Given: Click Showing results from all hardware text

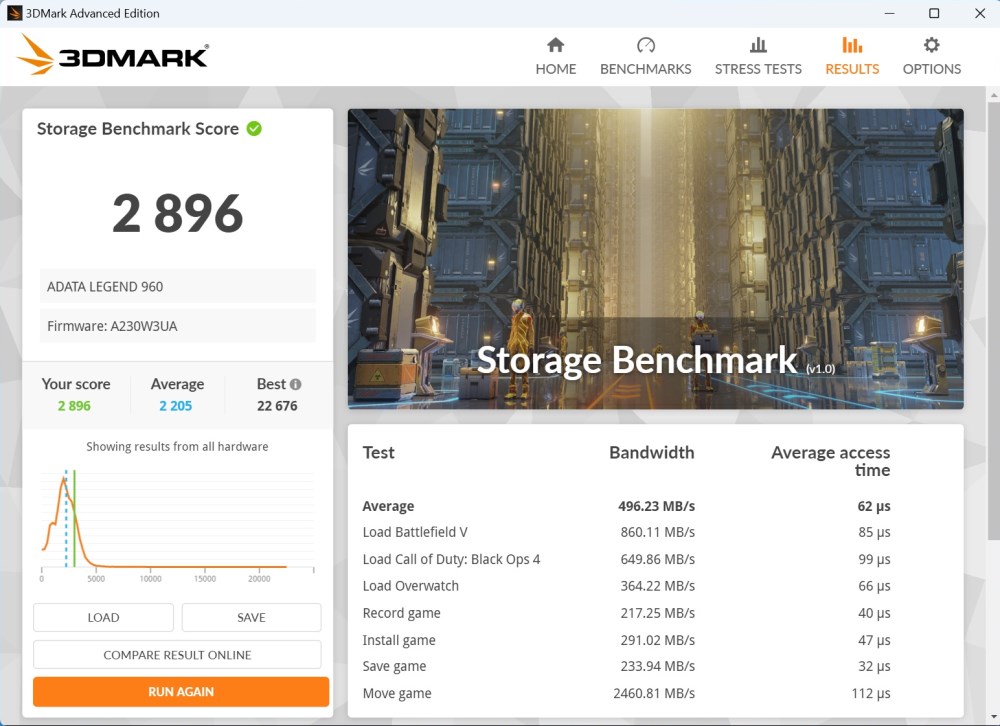Looking at the screenshot, I should (177, 447).
